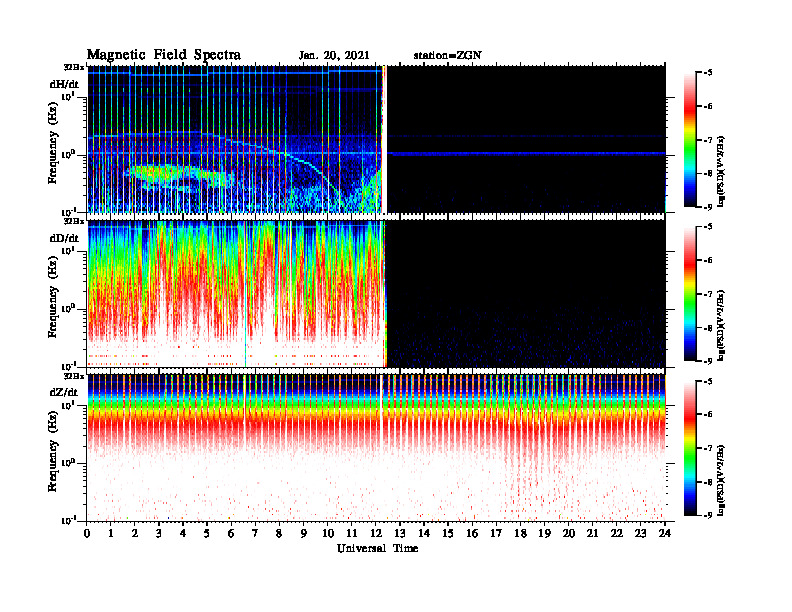Click the "7" hour tick label
792x612 pixels.
tap(255, 534)
